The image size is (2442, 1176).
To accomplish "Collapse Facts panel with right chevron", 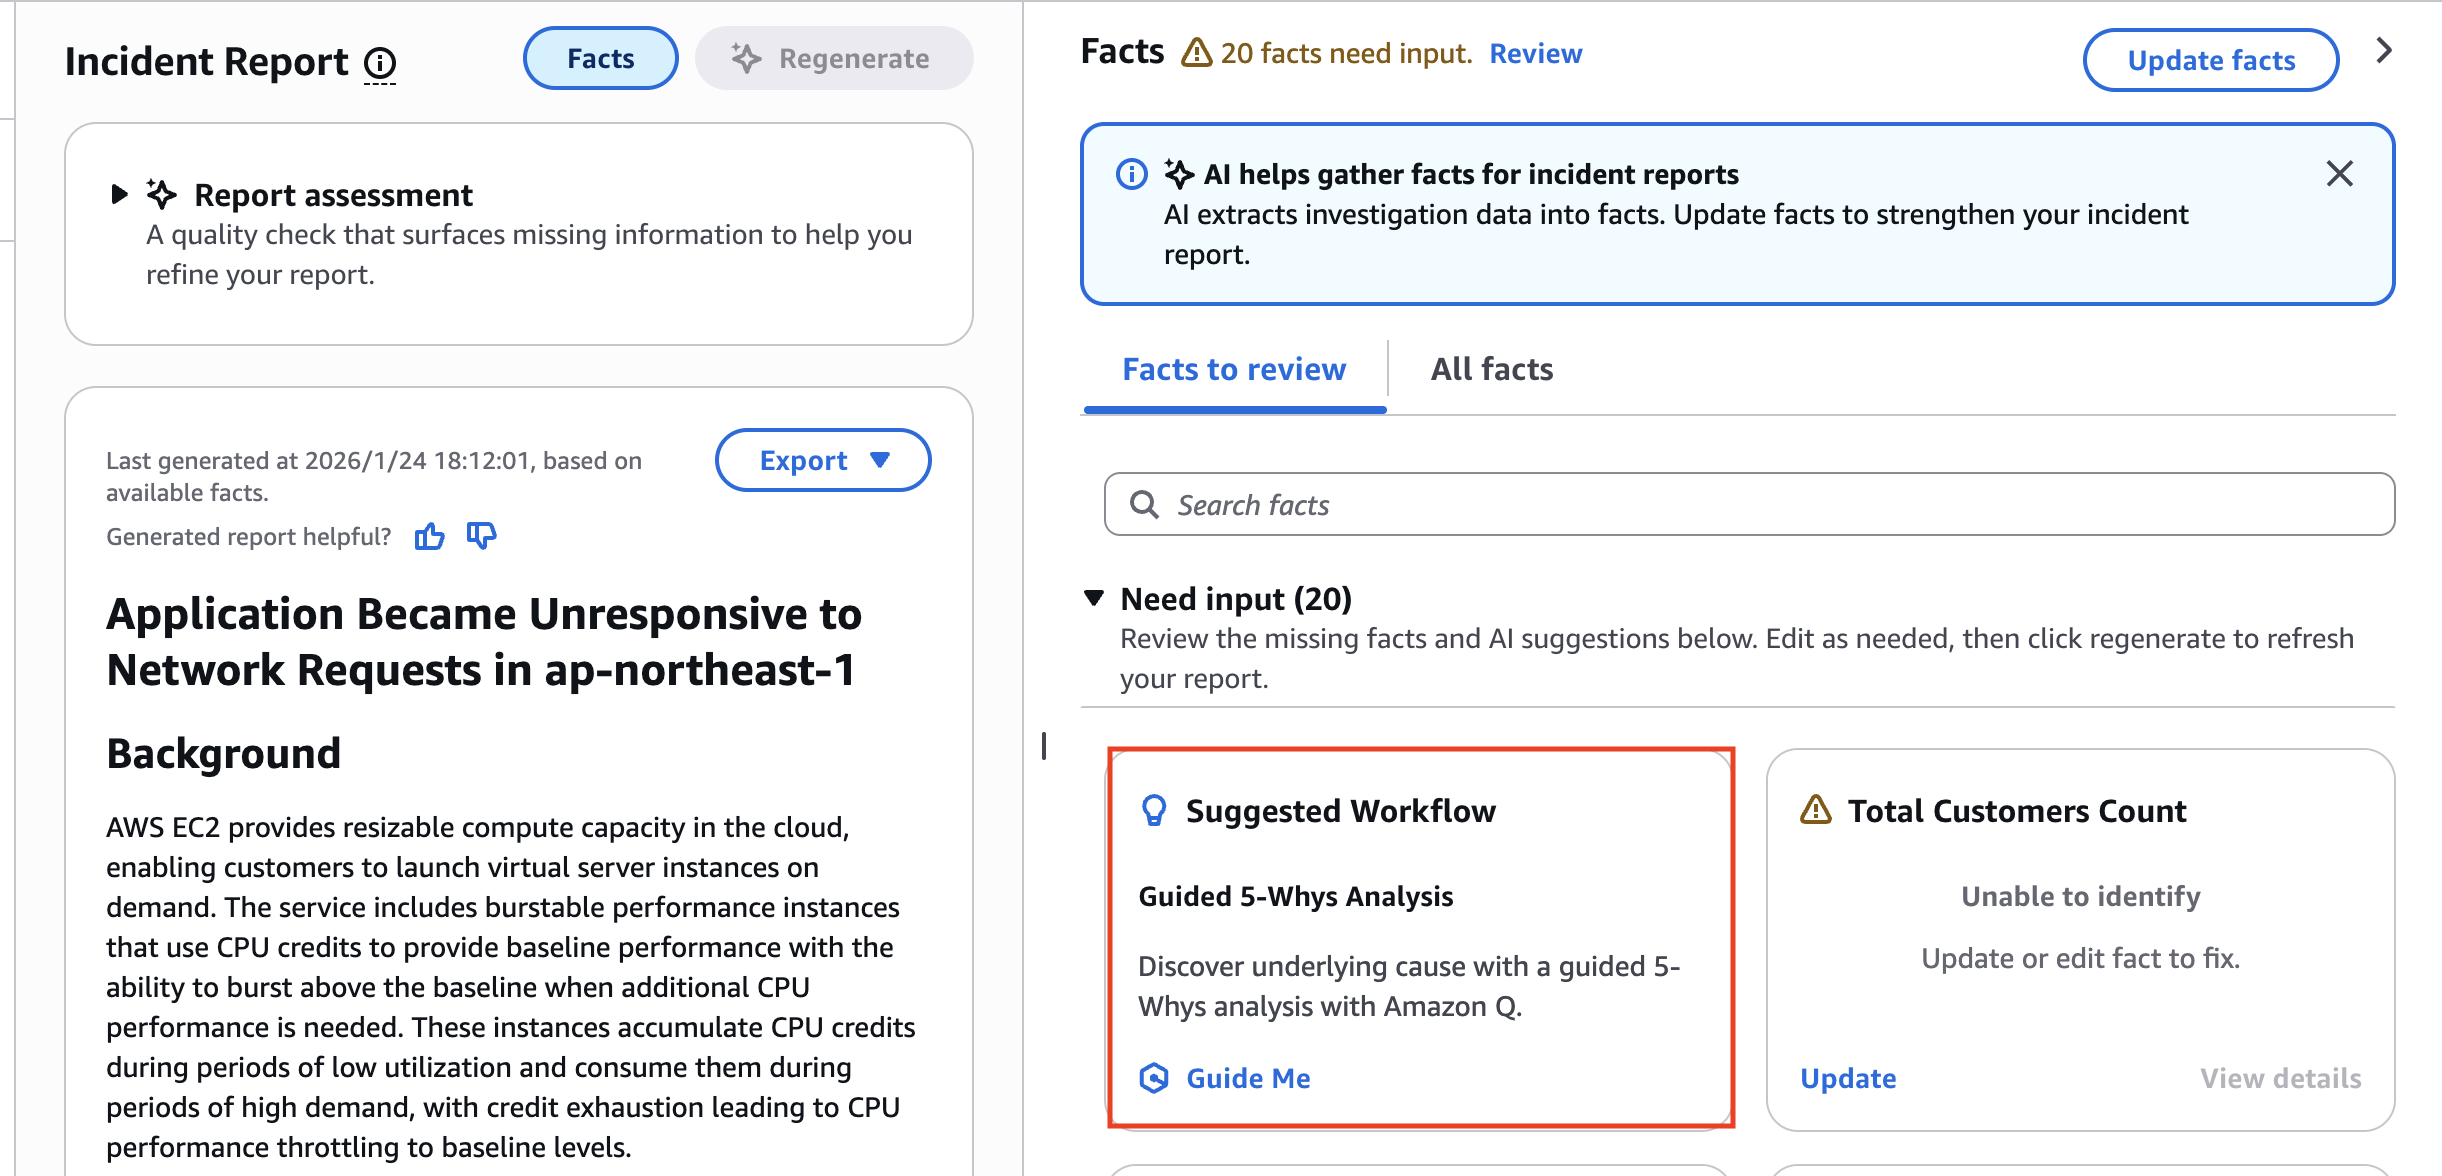I will (x=2384, y=51).
